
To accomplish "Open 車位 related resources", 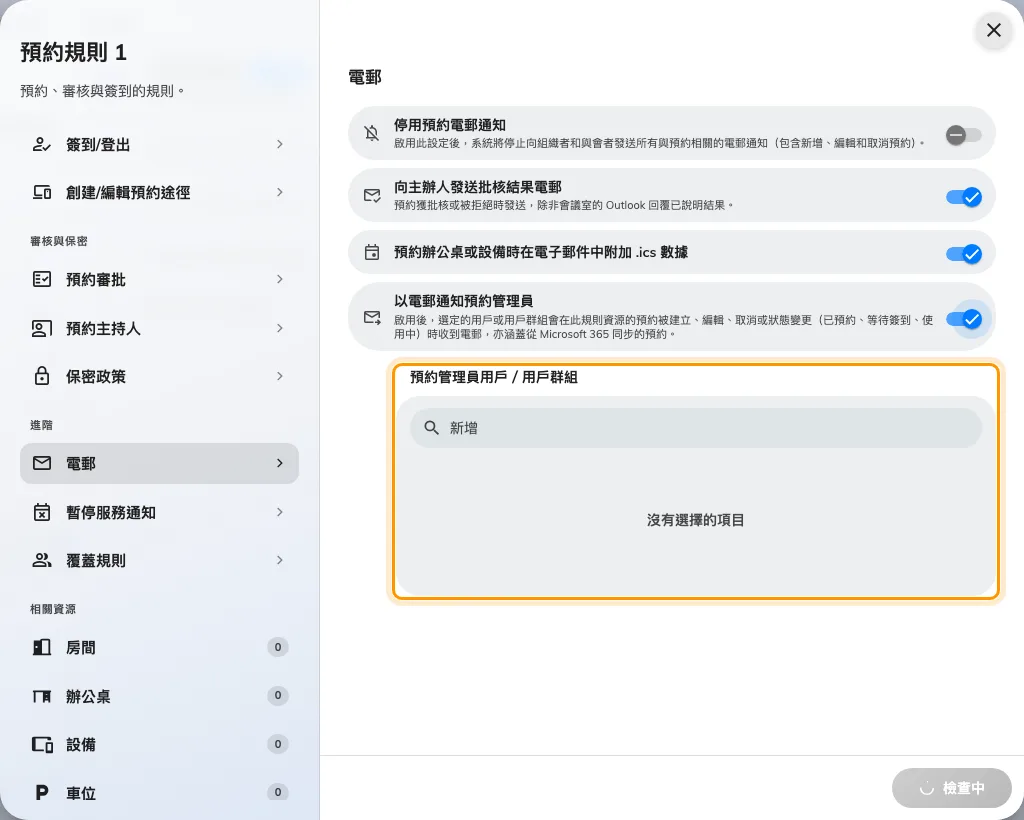I will coord(159,793).
